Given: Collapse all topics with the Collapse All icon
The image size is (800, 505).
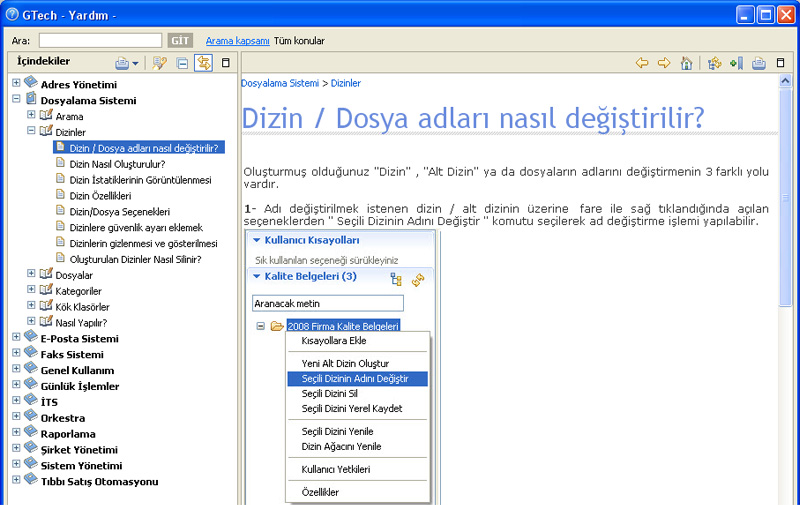Looking at the screenshot, I should (182, 63).
